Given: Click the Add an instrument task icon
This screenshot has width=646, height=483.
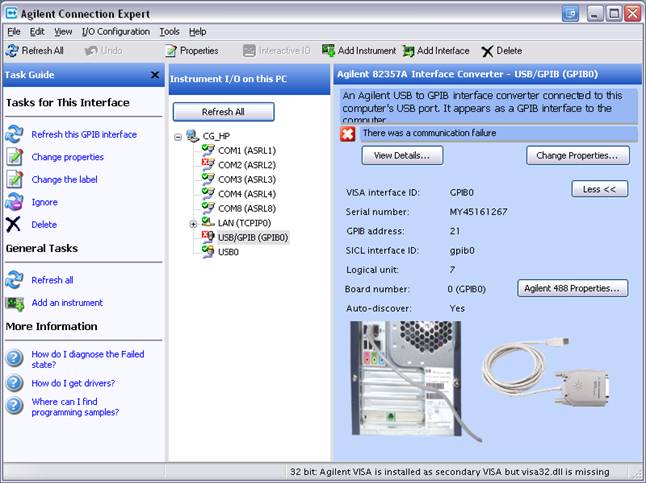Looking at the screenshot, I should click(14, 303).
